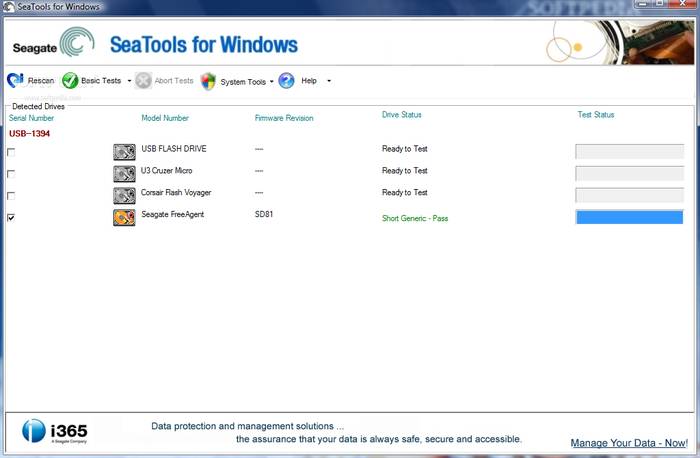Open the System Tools menu label
The image size is (700, 458).
243,82
